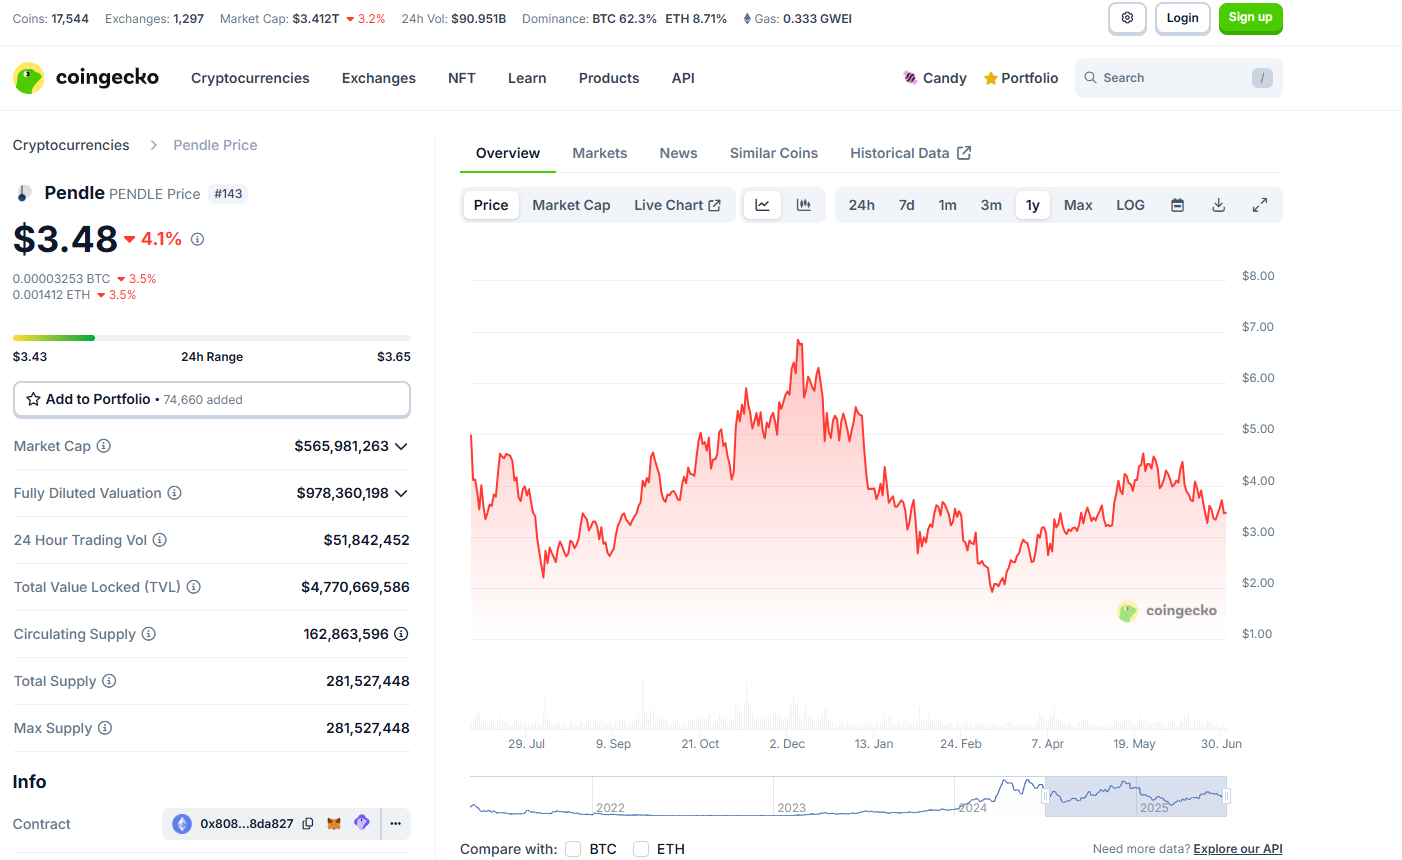Click the CoinGecko logo
This screenshot has height=860, width=1402.
[86, 78]
